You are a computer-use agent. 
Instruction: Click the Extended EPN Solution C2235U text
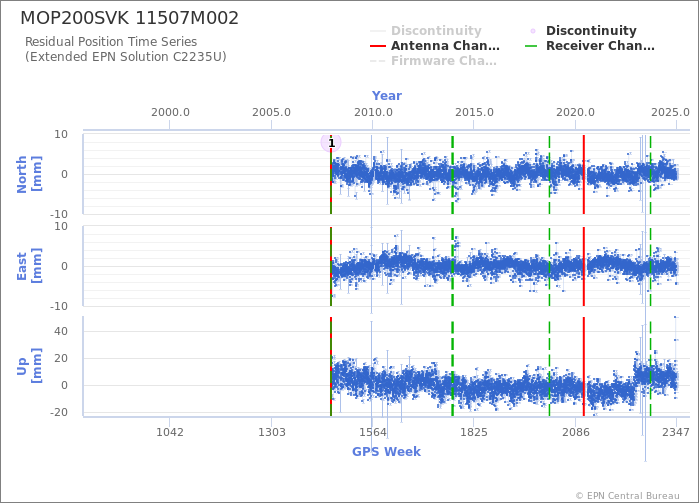[x=125, y=57]
